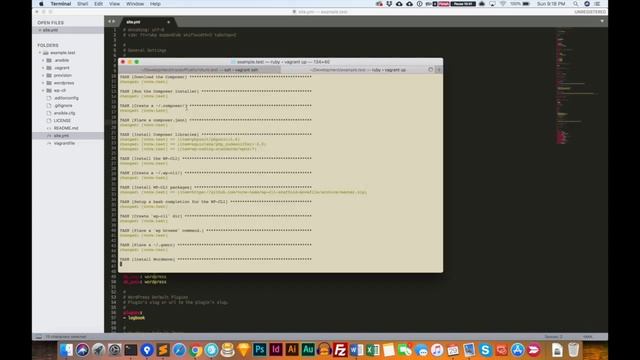Open Spotlight search in menu bar
The image size is (640, 360).
[576, 4]
